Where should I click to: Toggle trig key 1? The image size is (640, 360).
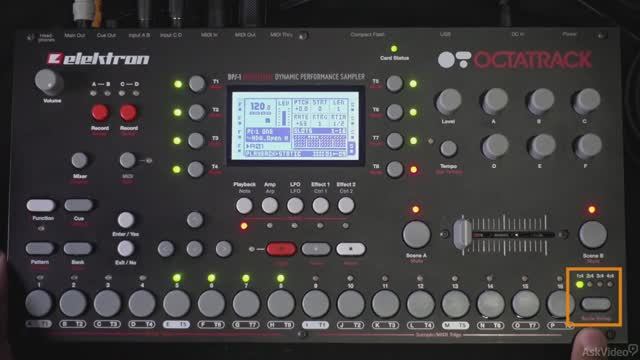pos(39,304)
